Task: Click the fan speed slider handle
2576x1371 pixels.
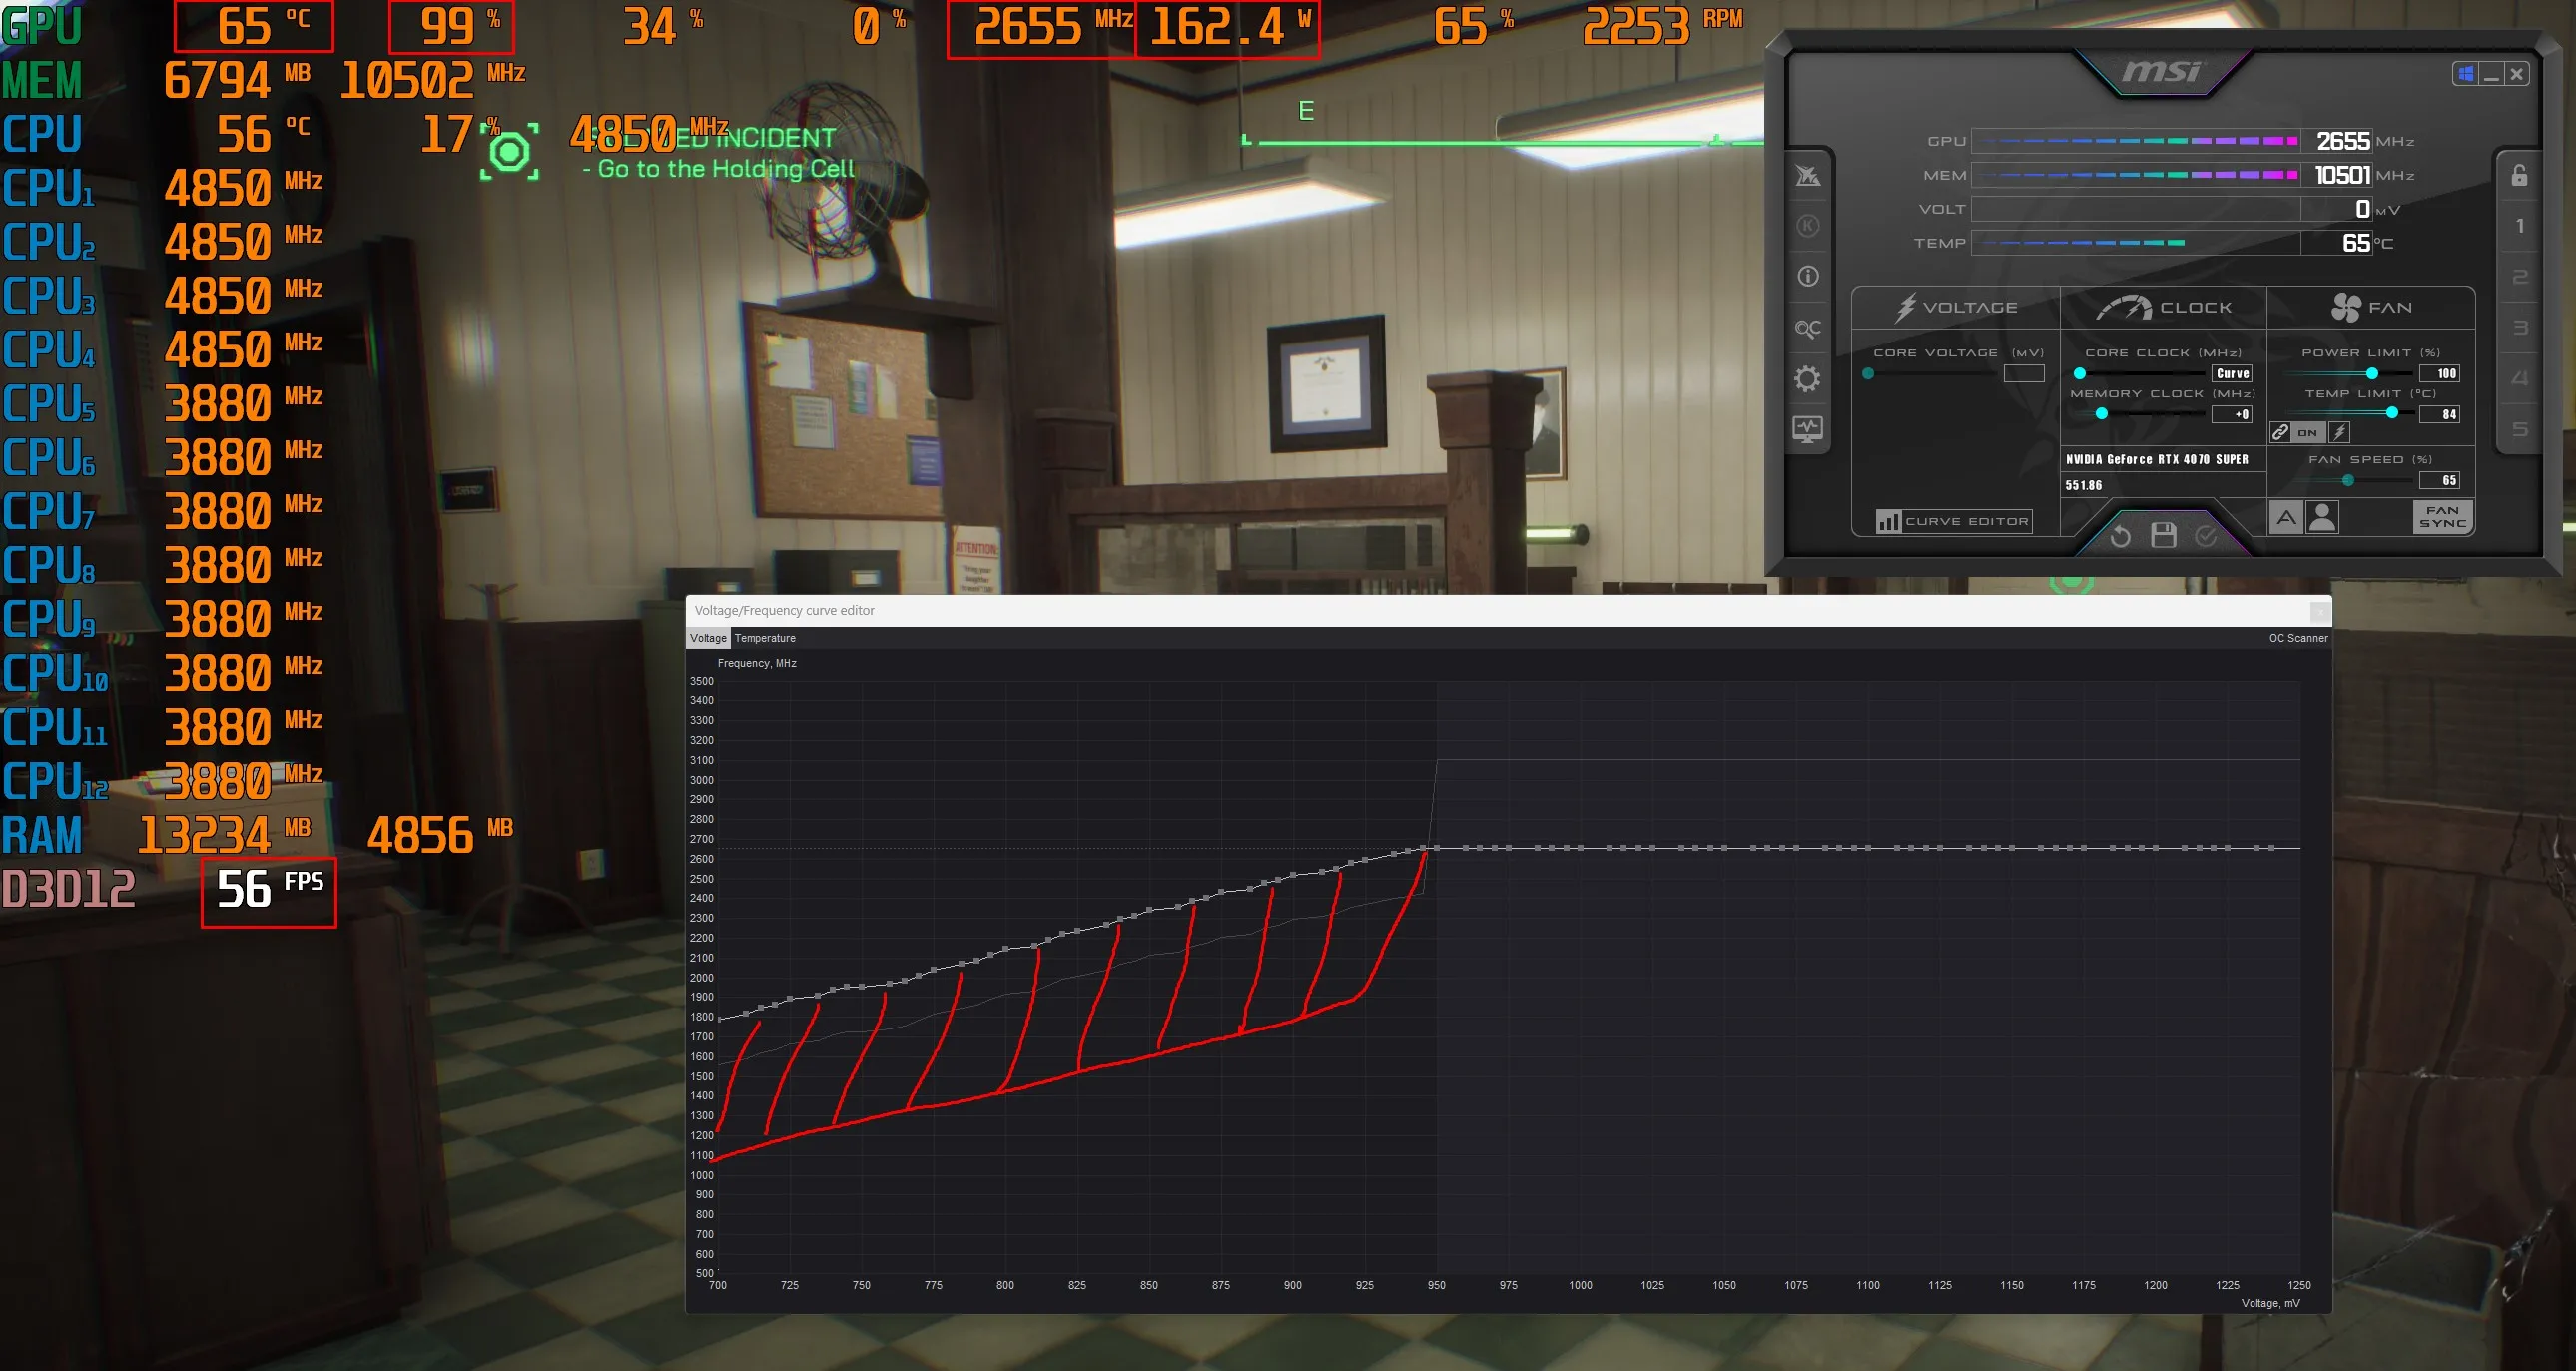Action: click(2347, 481)
